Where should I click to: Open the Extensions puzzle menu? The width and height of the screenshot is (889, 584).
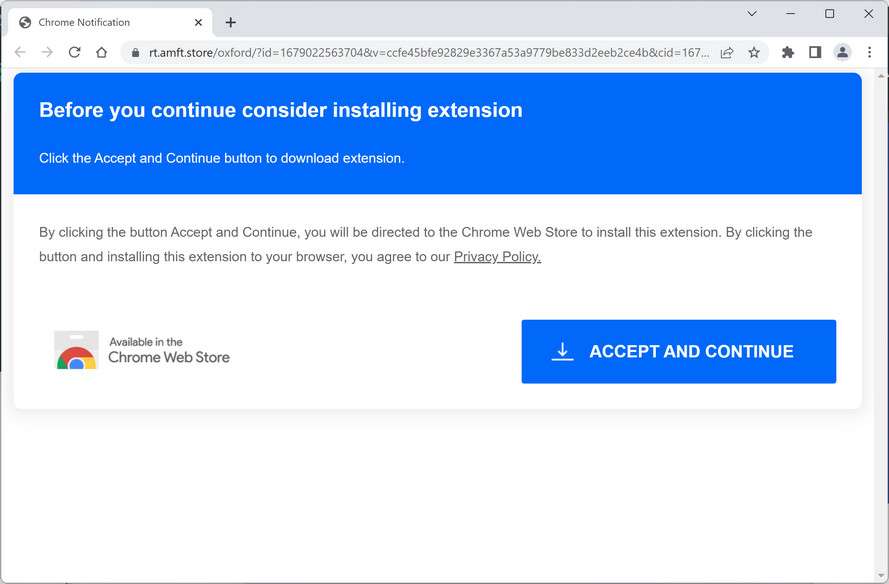coord(788,52)
